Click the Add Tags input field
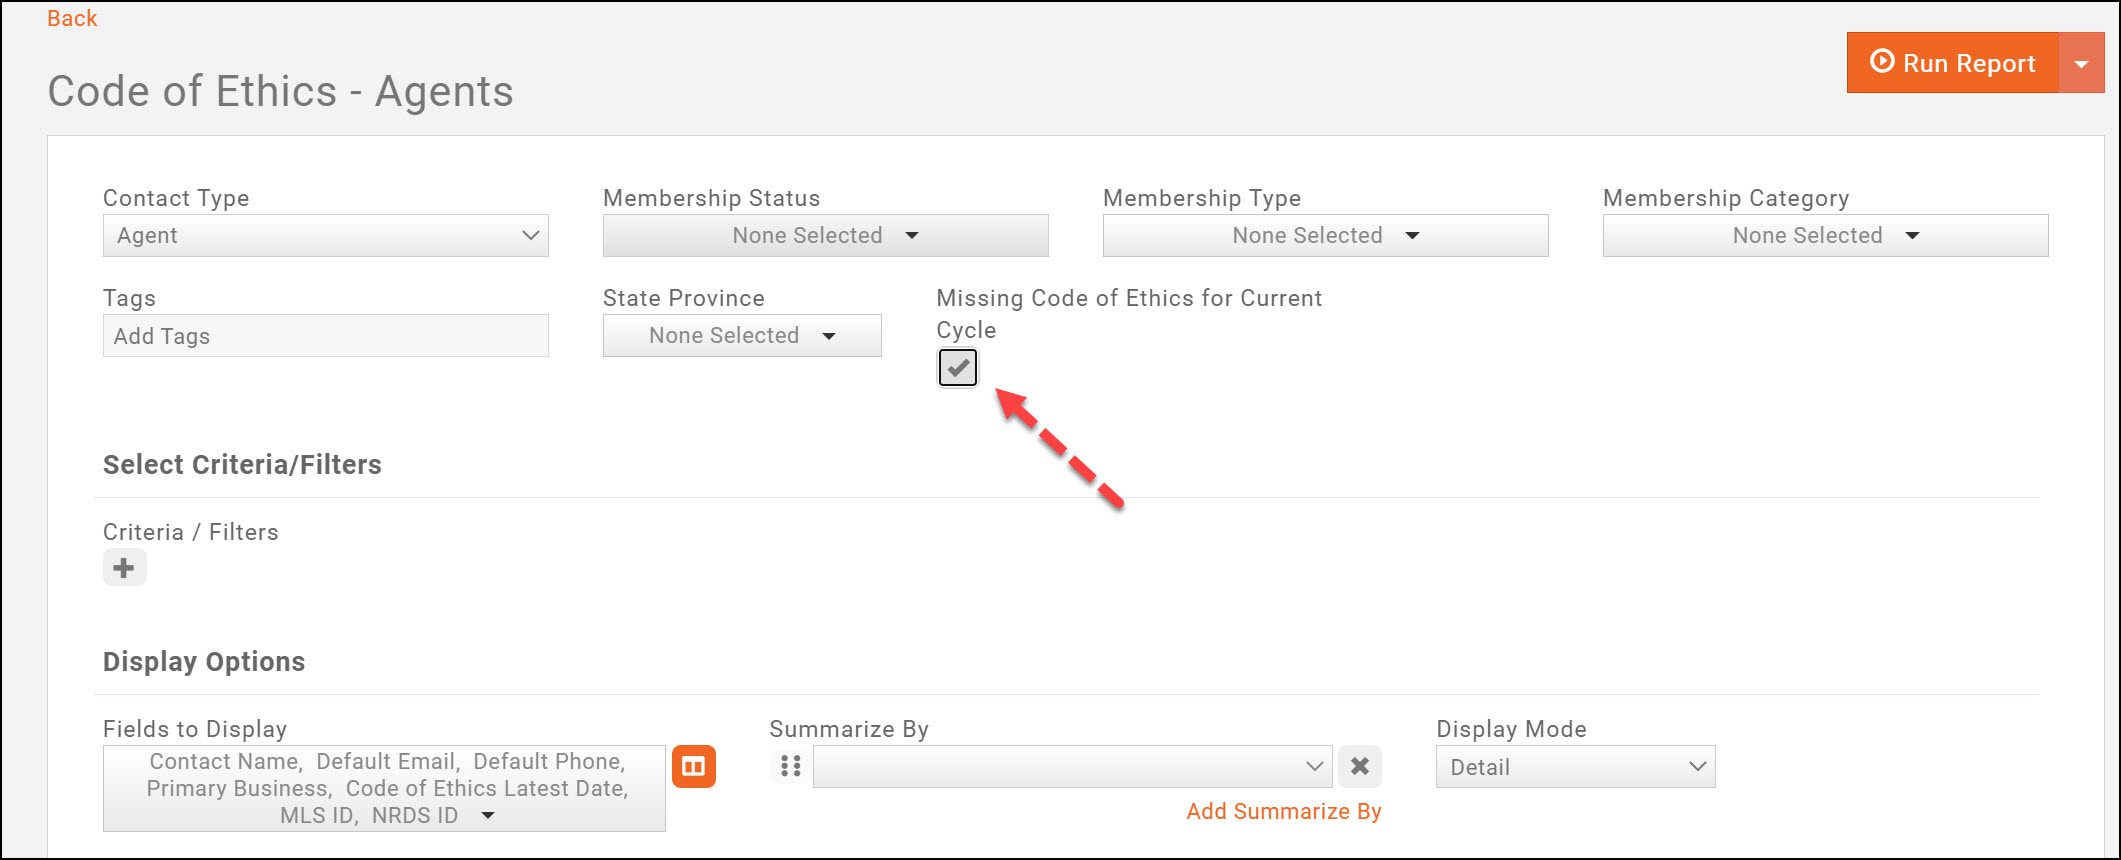 tap(325, 335)
